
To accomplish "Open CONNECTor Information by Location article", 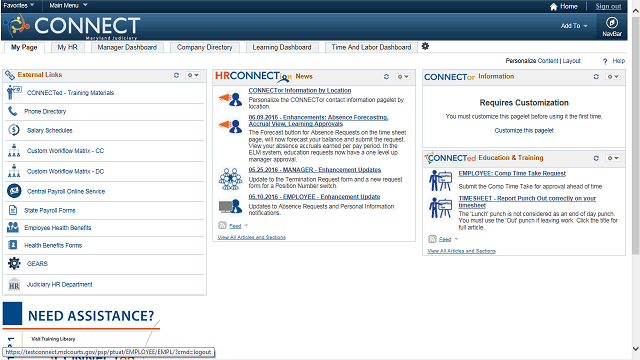I will (300, 90).
